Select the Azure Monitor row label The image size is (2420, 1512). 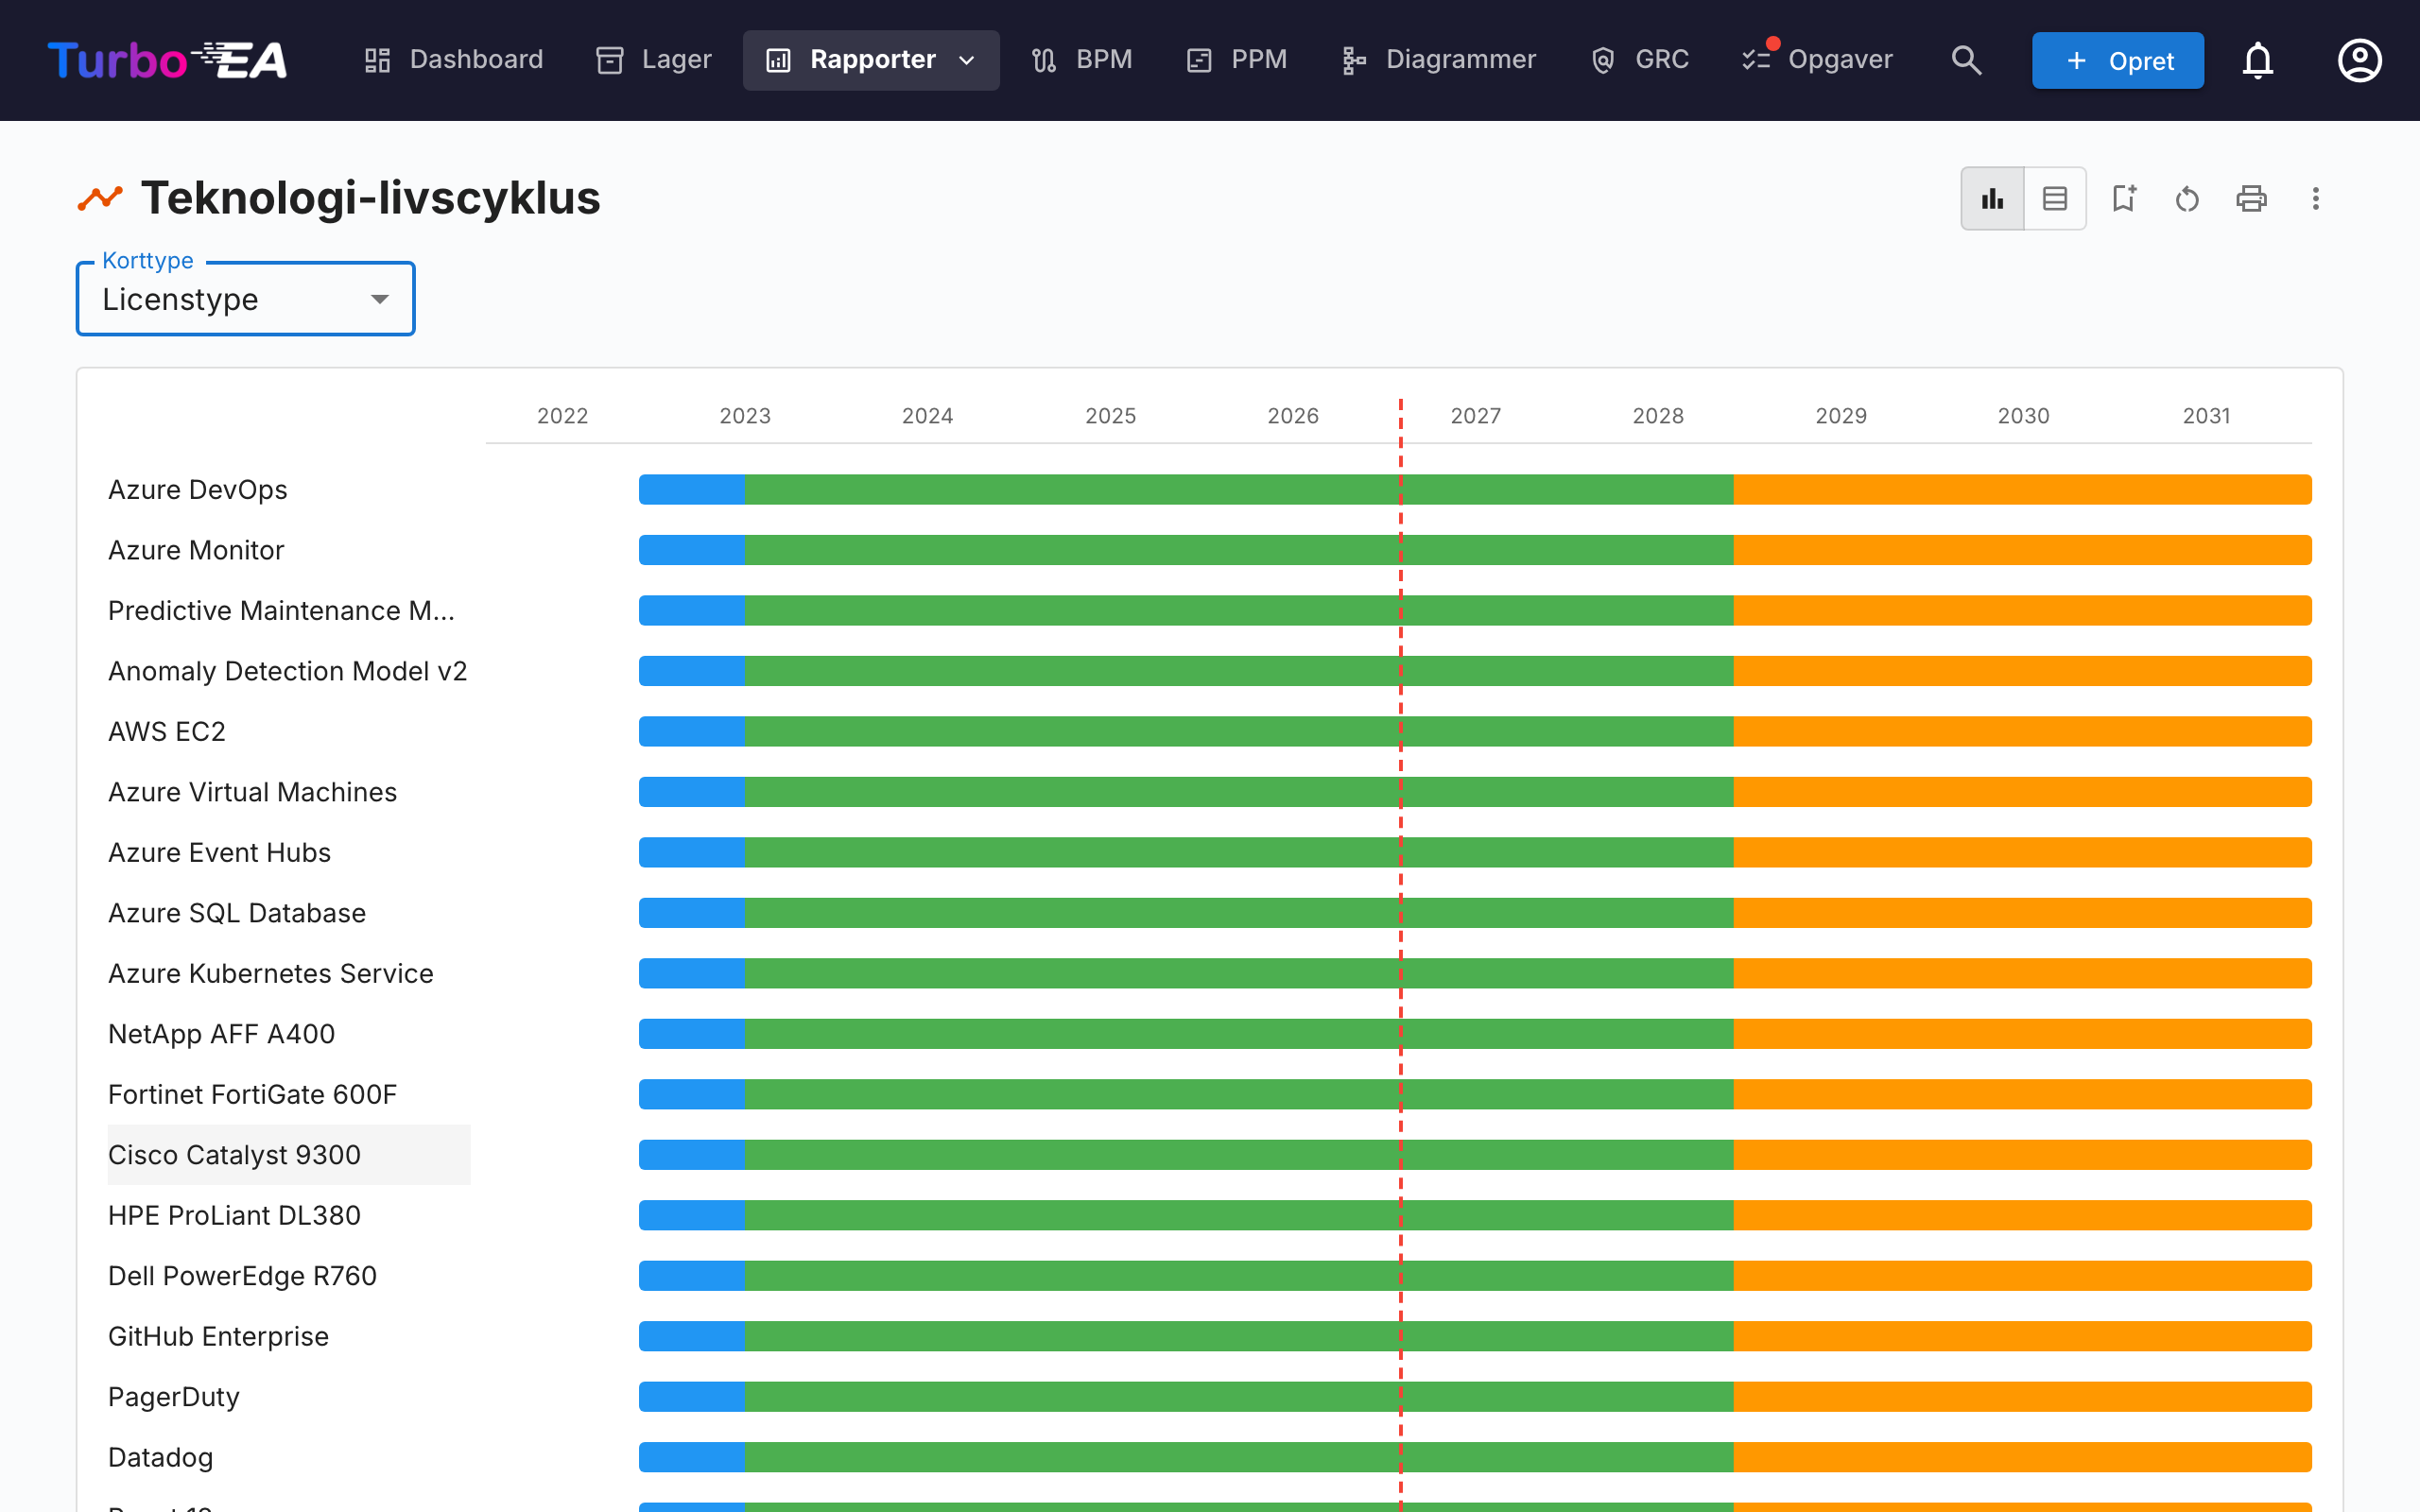[196, 550]
